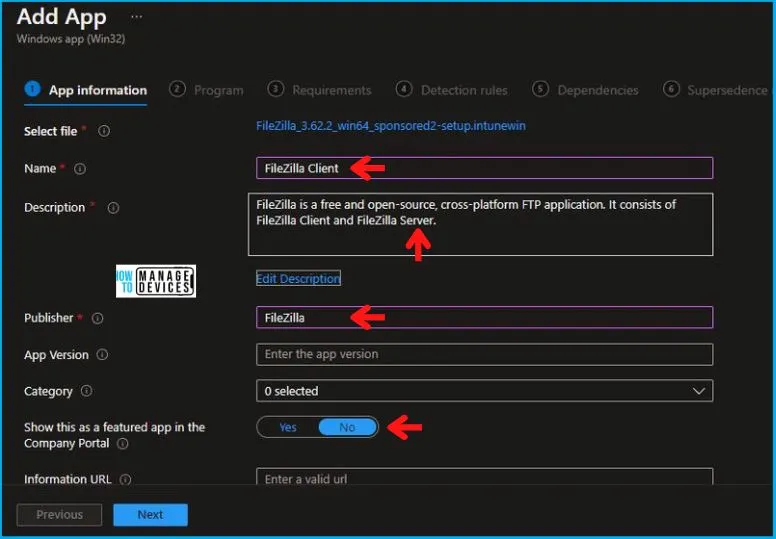Show info tooltip for Publisher field

(97, 318)
